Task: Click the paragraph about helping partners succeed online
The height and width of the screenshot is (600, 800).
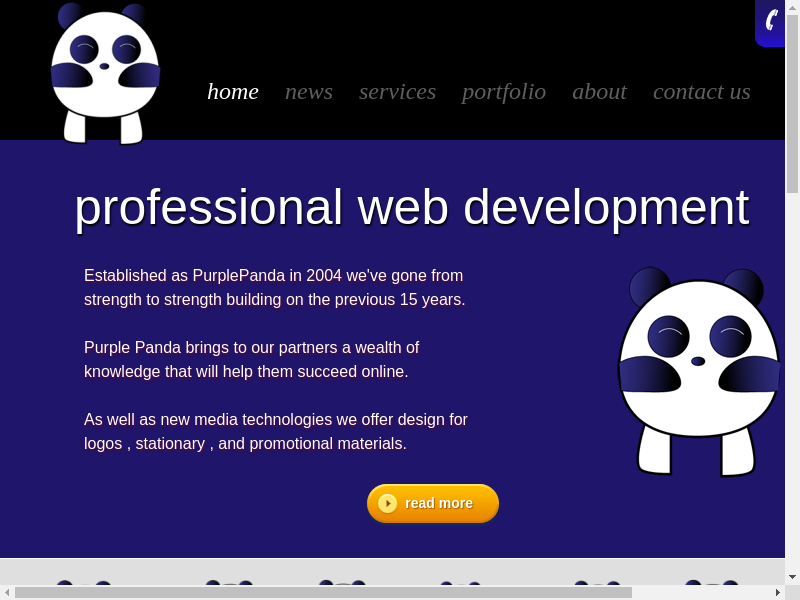Action: click(251, 359)
